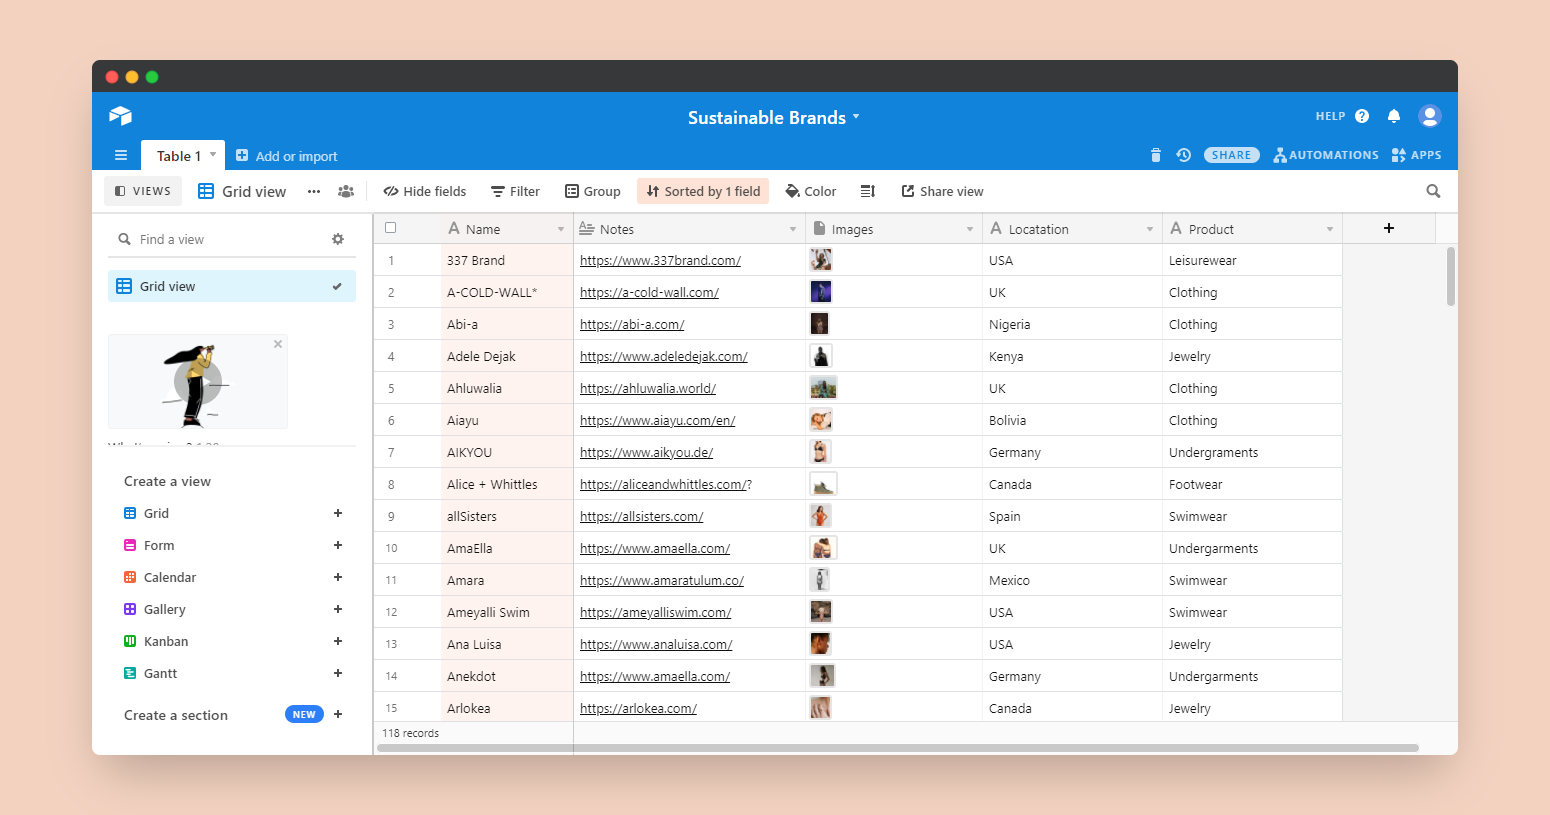The height and width of the screenshot is (815, 1550).
Task: Open the Name column dropdown arrow
Action: [561, 229]
